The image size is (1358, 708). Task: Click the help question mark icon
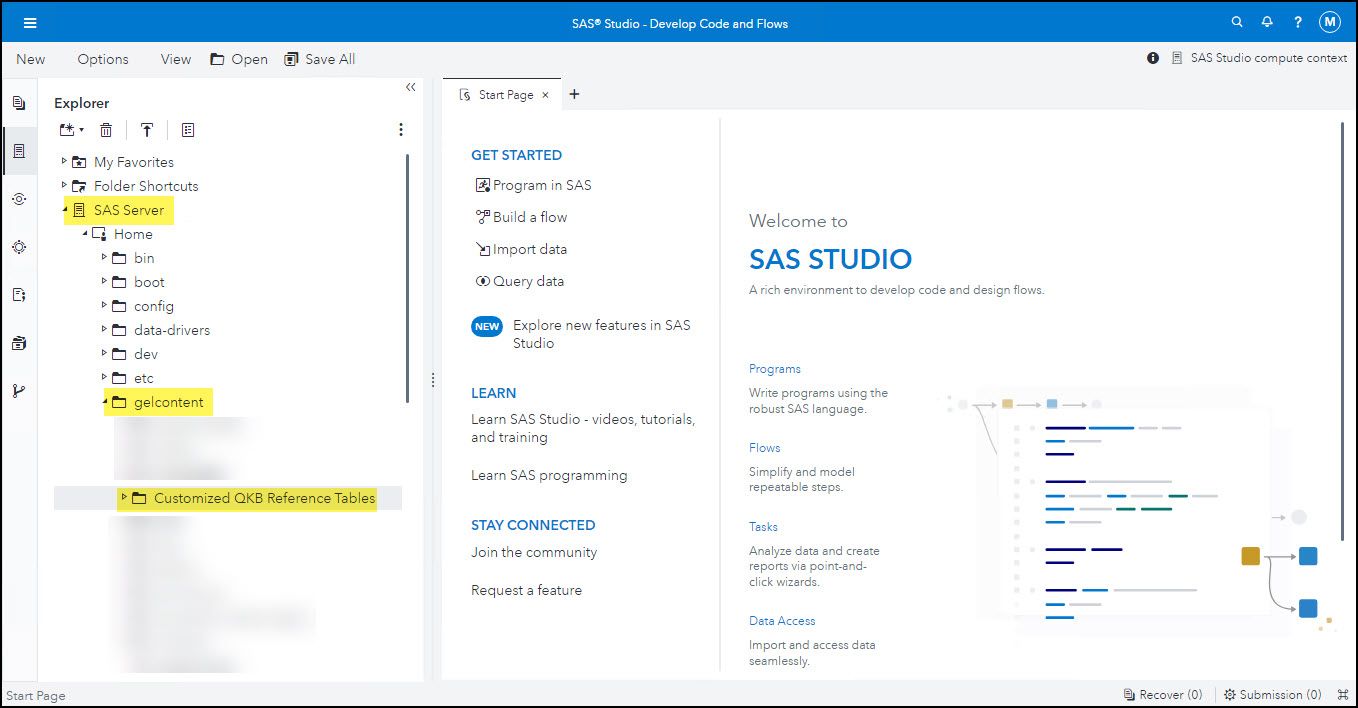[x=1297, y=21]
